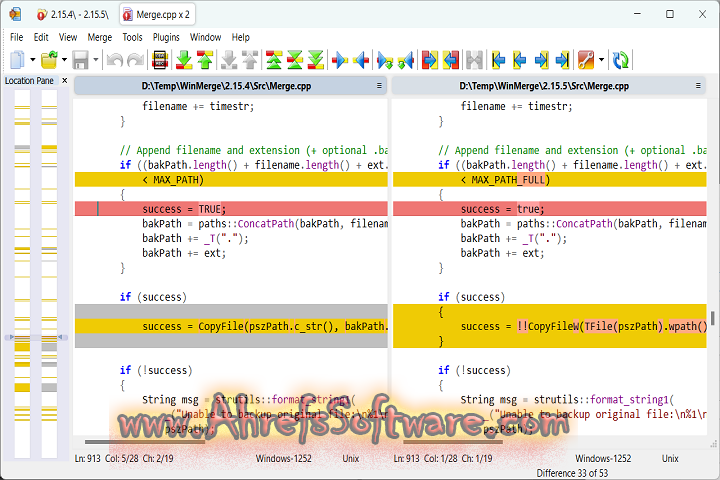The image size is (720, 480).
Task: Click the 'success = TRUE;' line in left pane
Action: [x=231, y=209]
